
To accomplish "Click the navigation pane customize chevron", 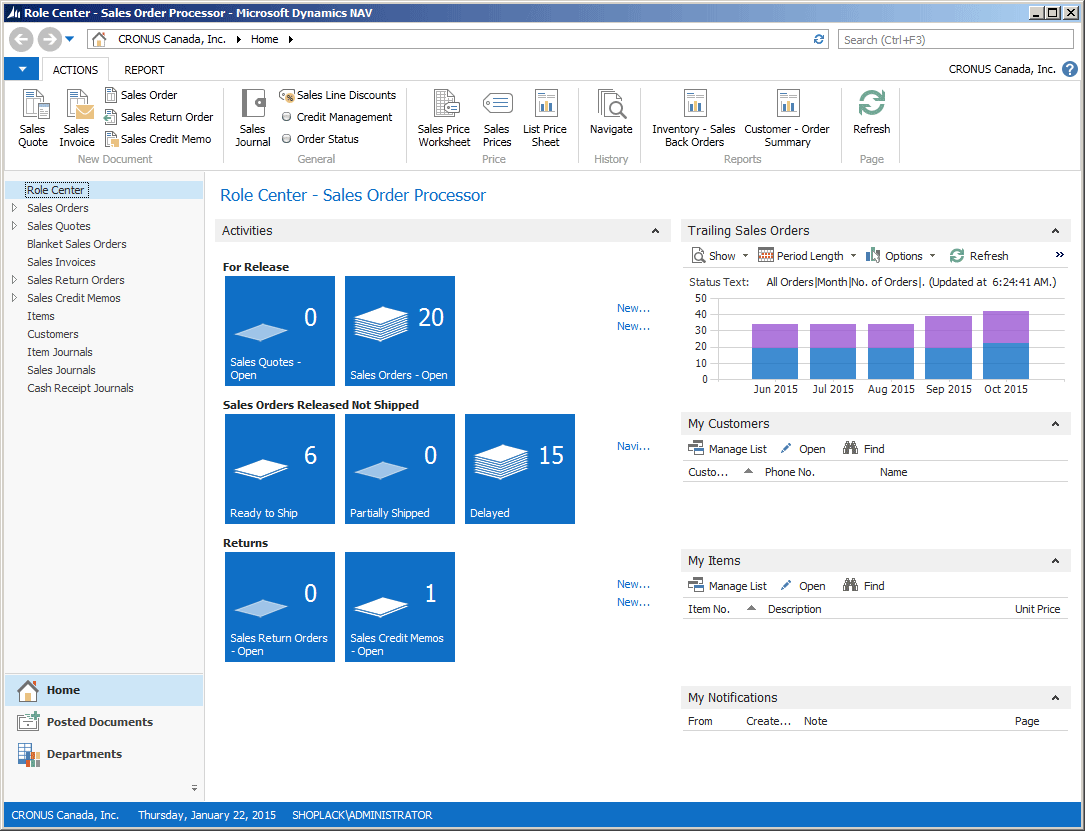I will coord(194,788).
